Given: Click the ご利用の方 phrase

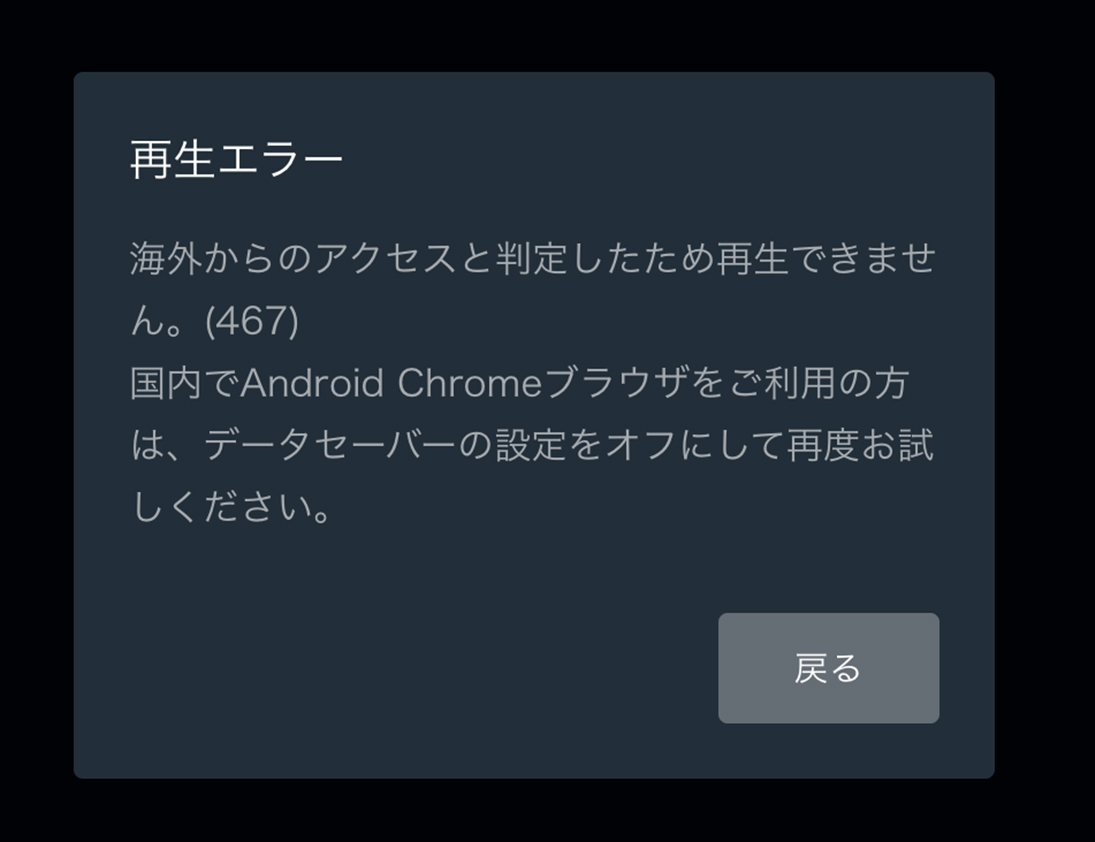Looking at the screenshot, I should point(818,383).
